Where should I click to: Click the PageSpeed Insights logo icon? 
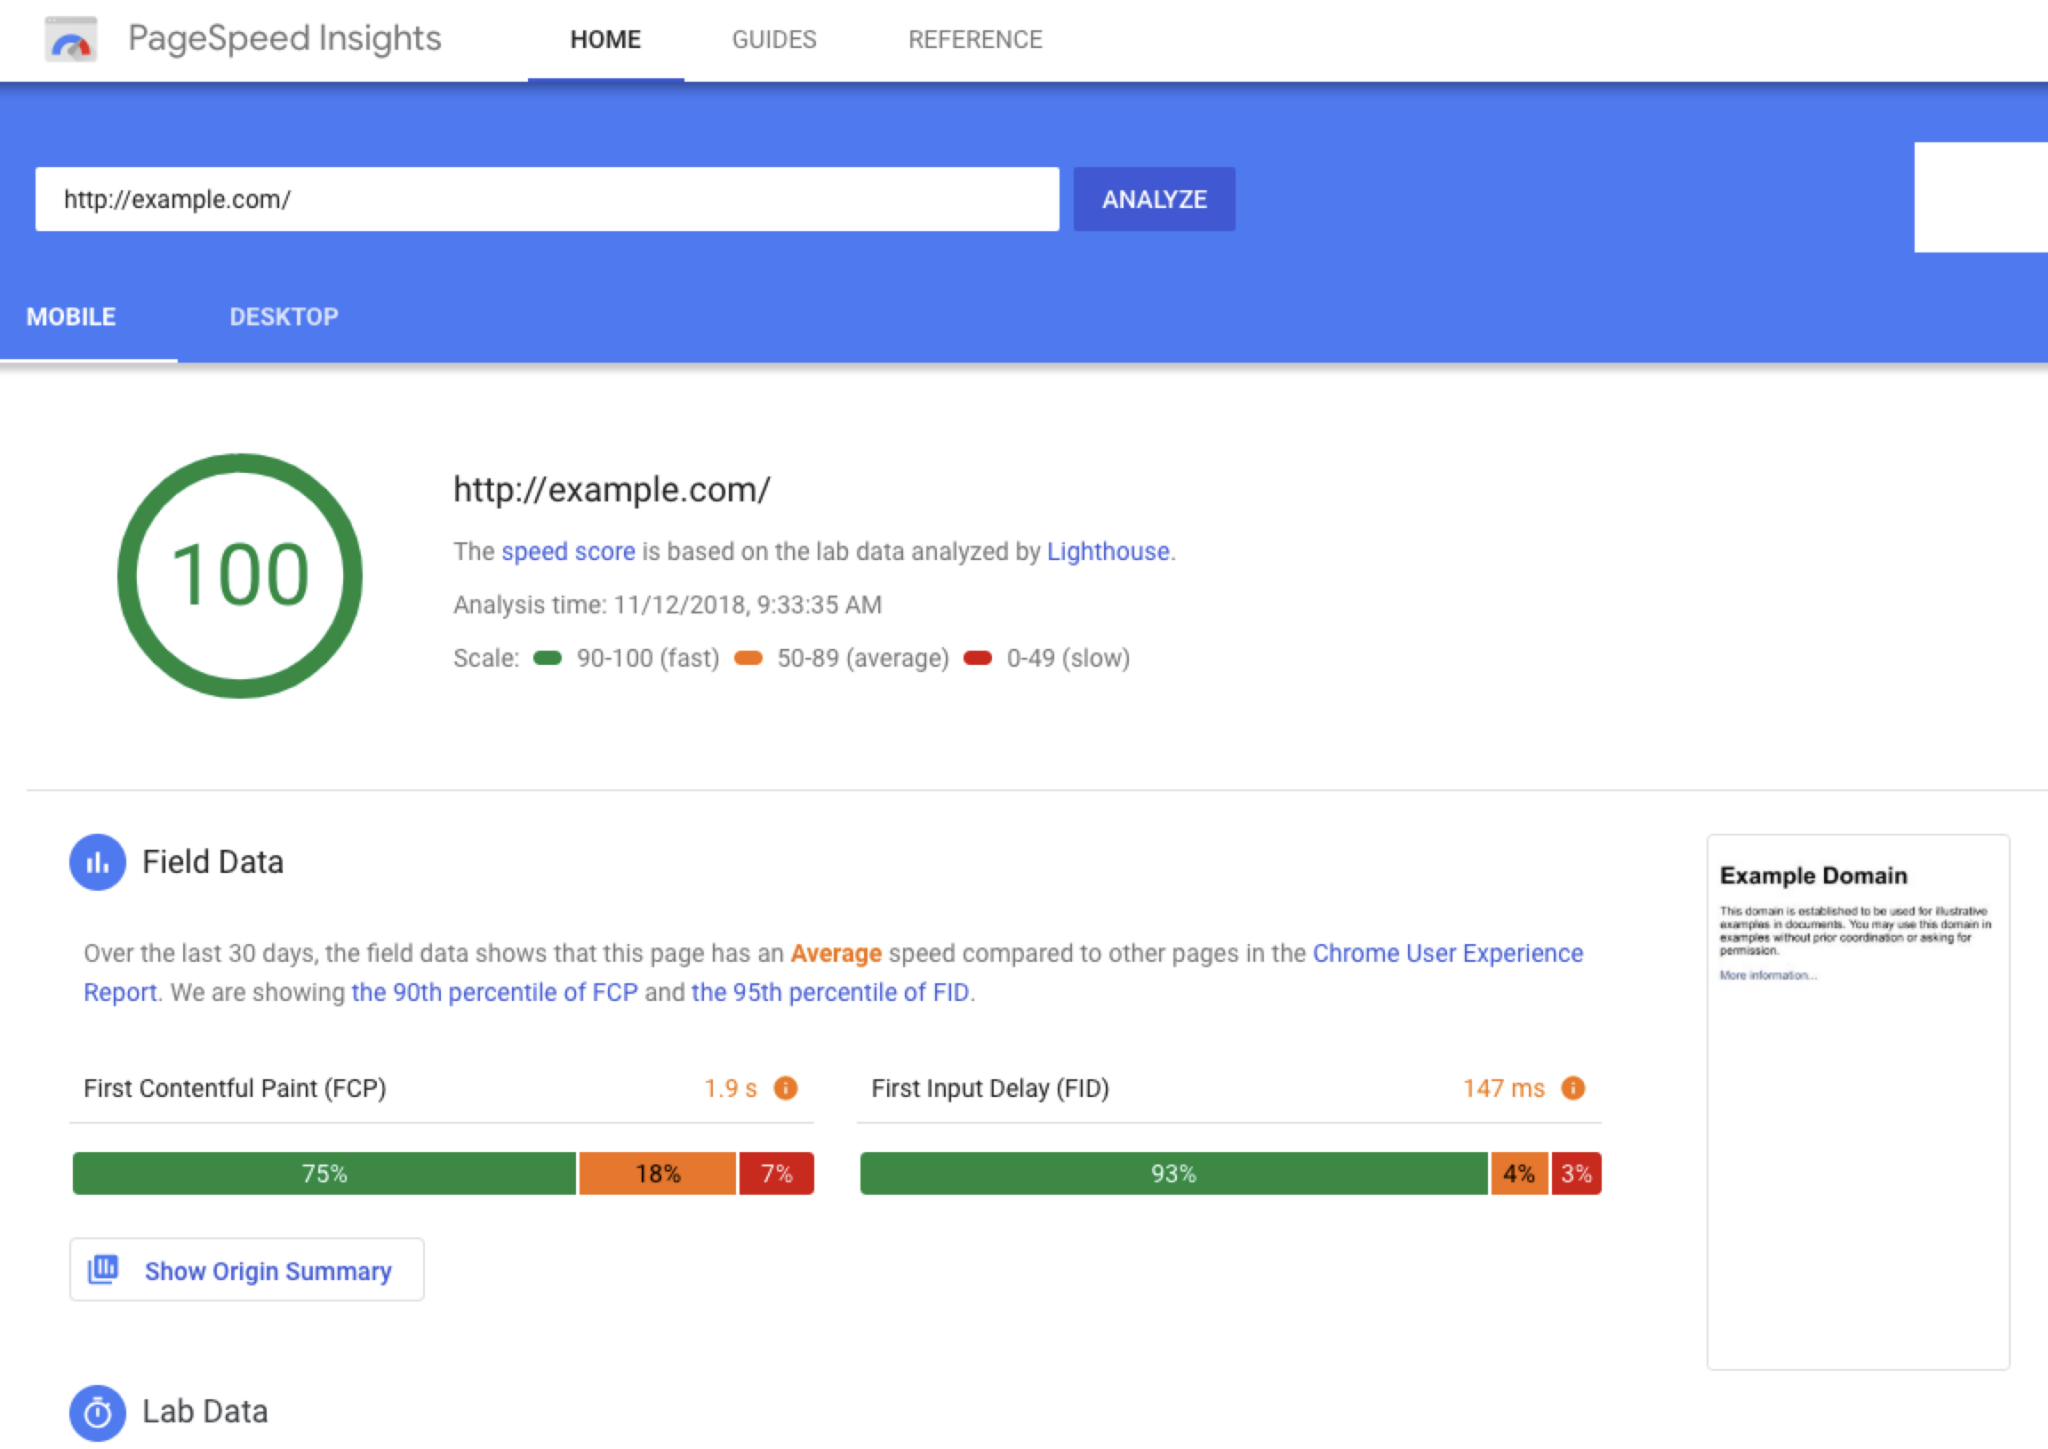[71, 39]
